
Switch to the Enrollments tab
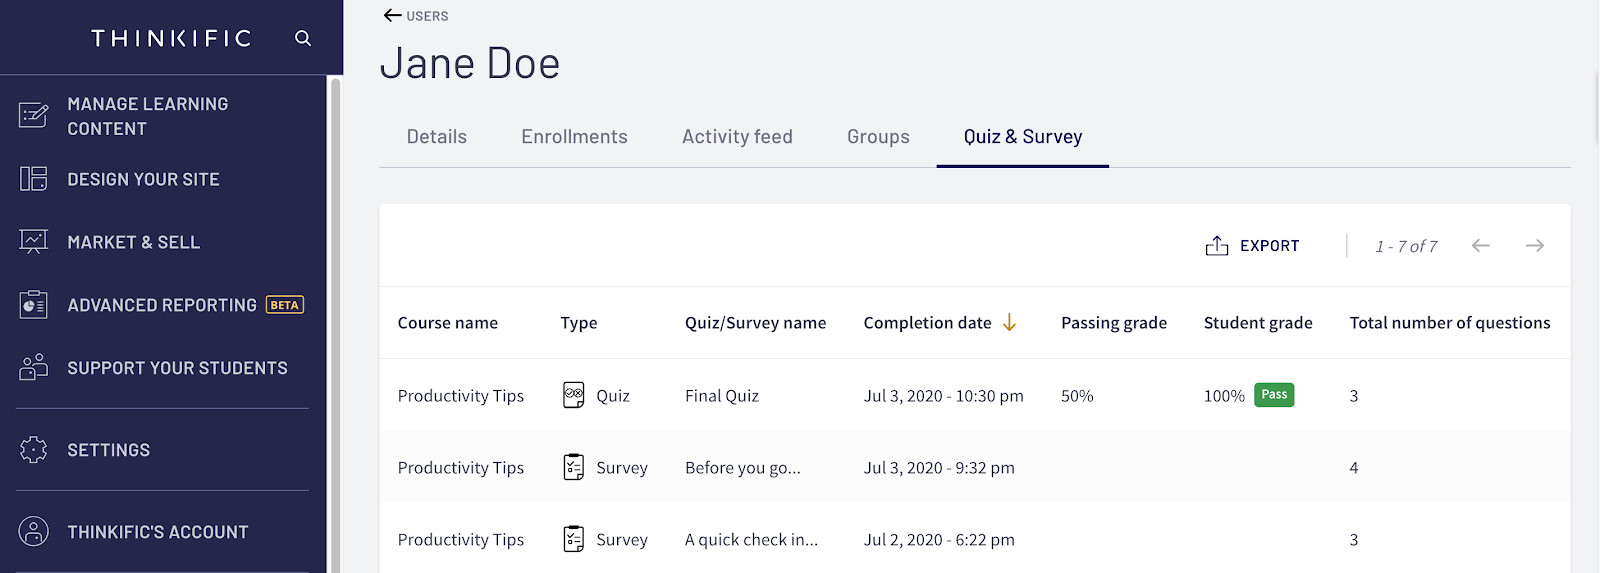574,137
